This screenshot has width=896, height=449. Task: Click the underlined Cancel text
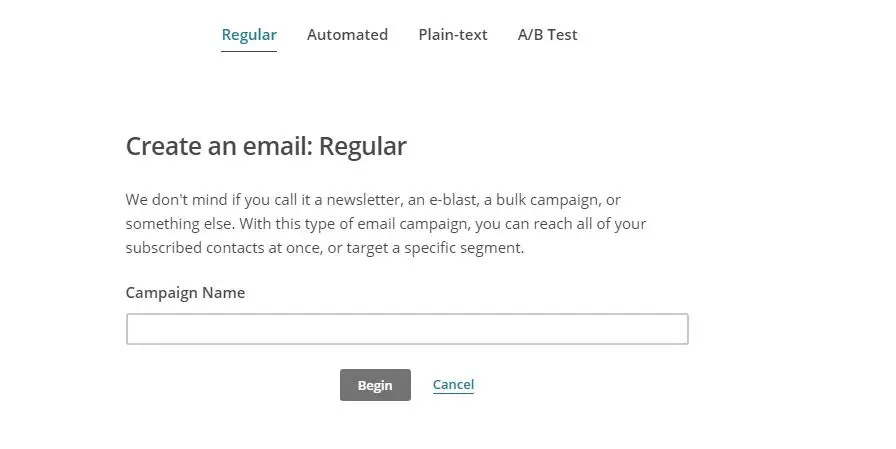[x=453, y=384]
